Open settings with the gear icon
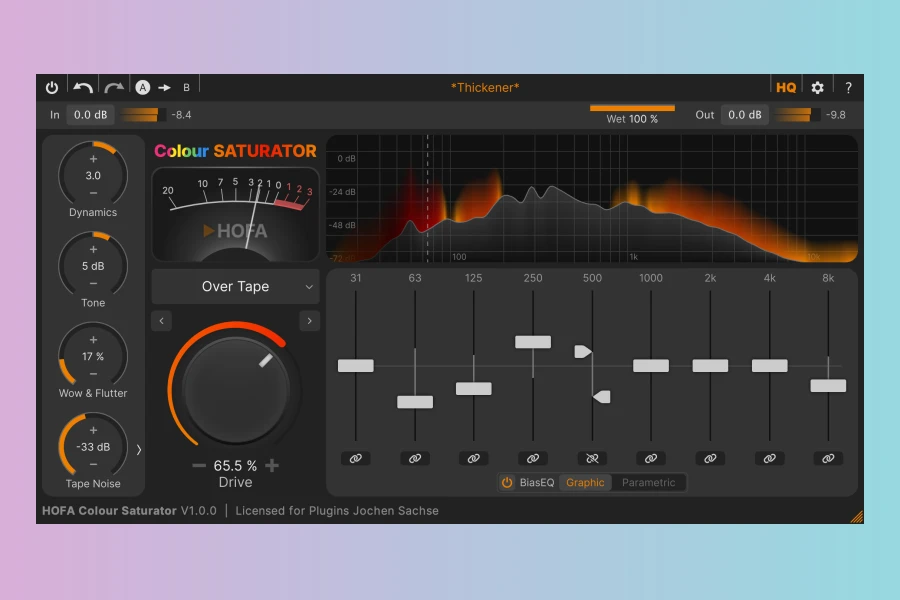Image resolution: width=900 pixels, height=600 pixels. tap(817, 88)
